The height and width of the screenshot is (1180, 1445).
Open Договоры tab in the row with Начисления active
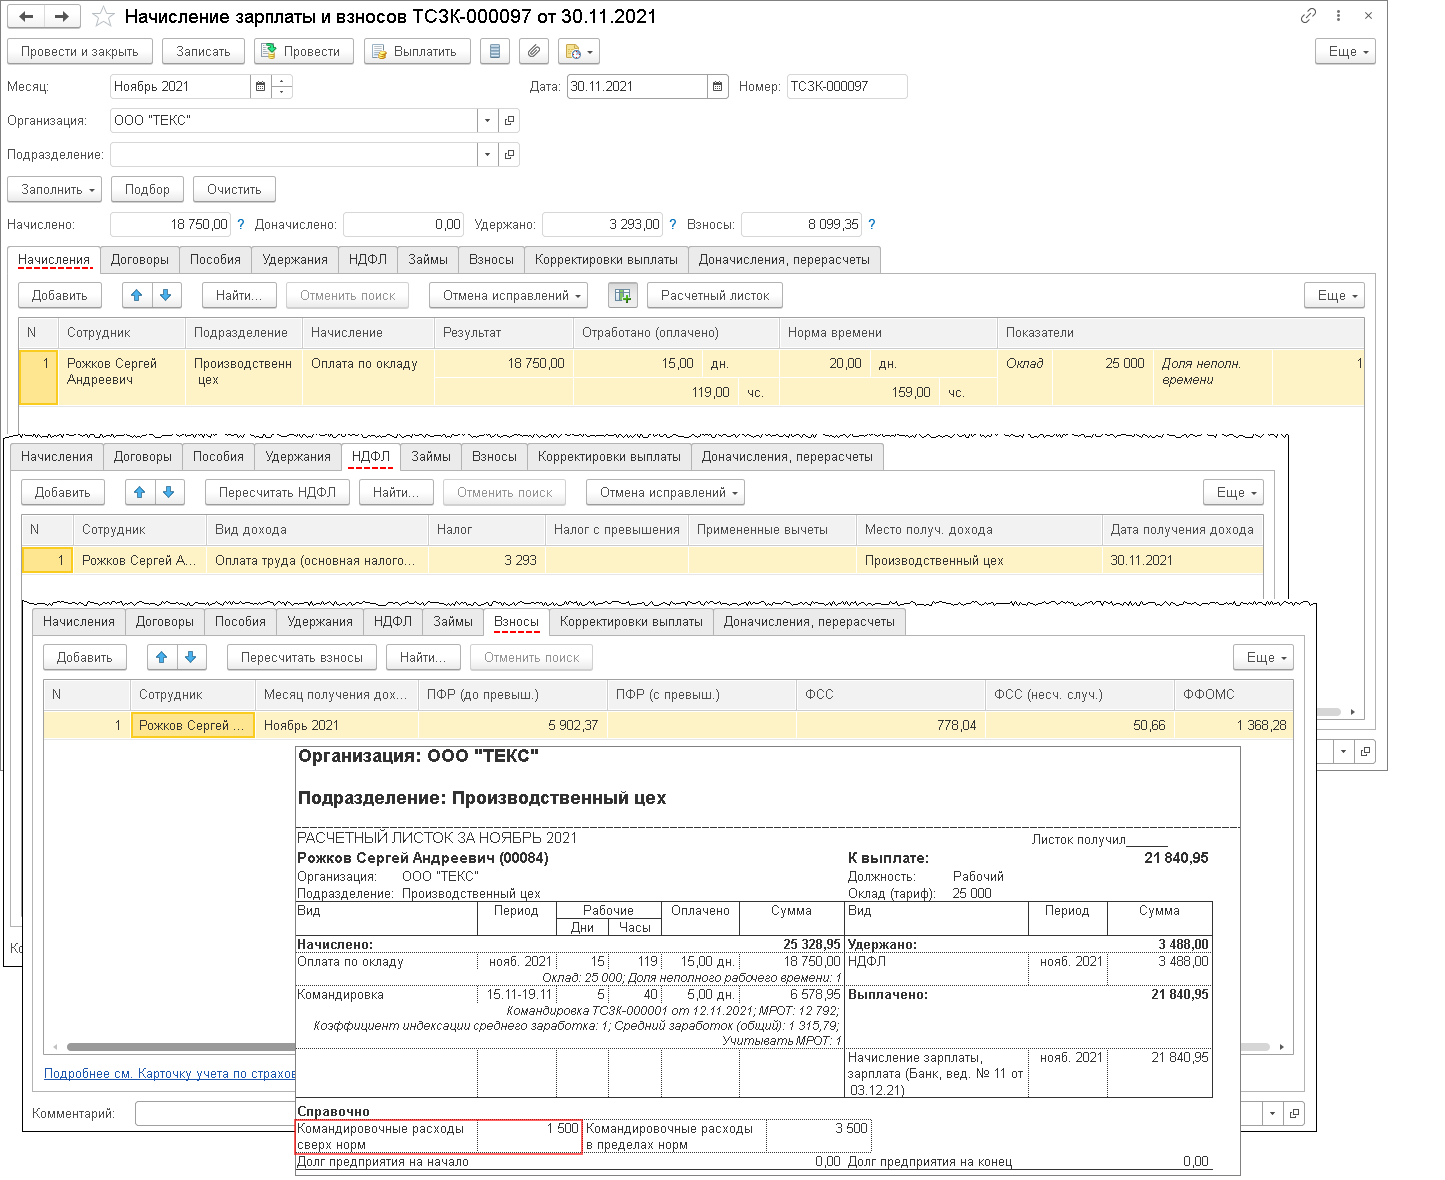tap(140, 260)
